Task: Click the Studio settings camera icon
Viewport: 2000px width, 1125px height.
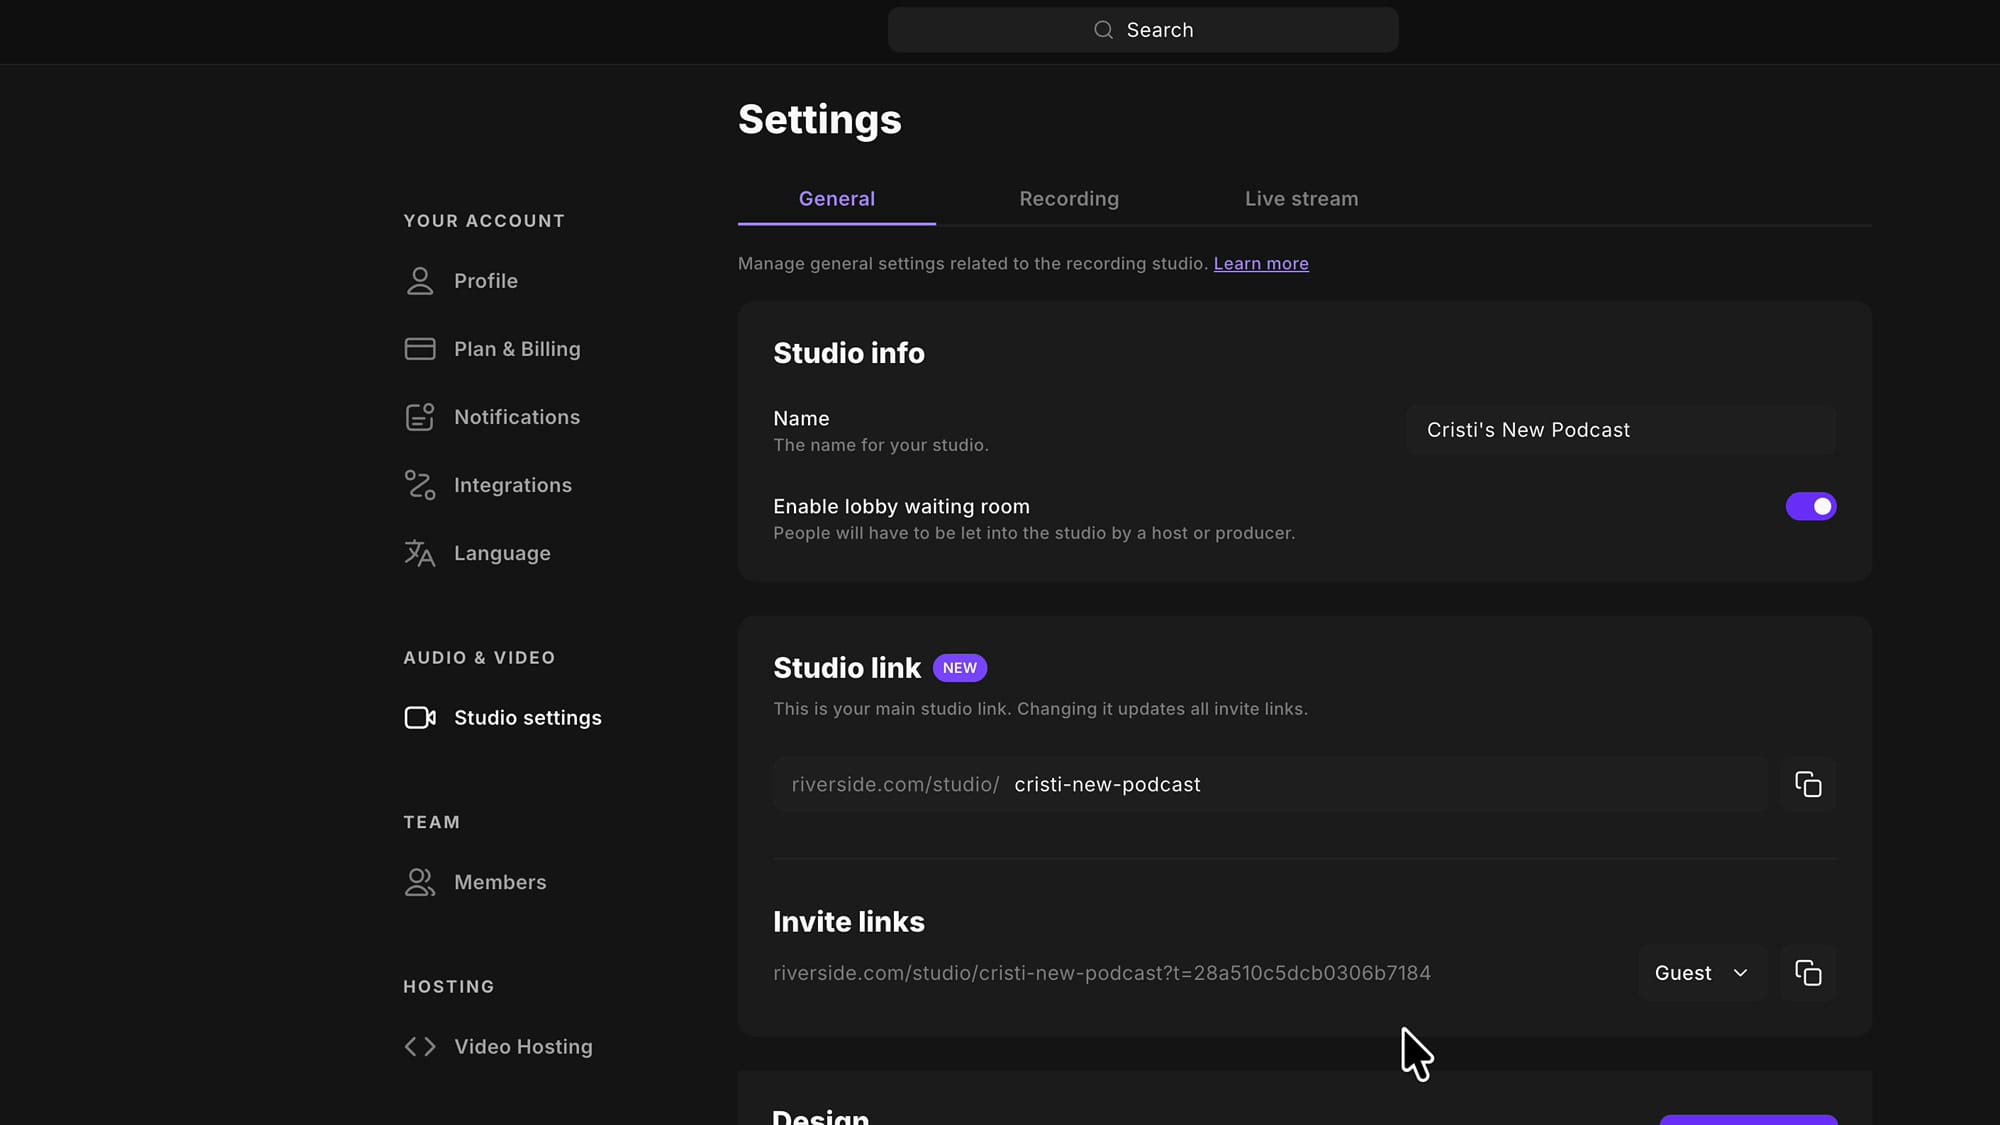Action: 420,718
